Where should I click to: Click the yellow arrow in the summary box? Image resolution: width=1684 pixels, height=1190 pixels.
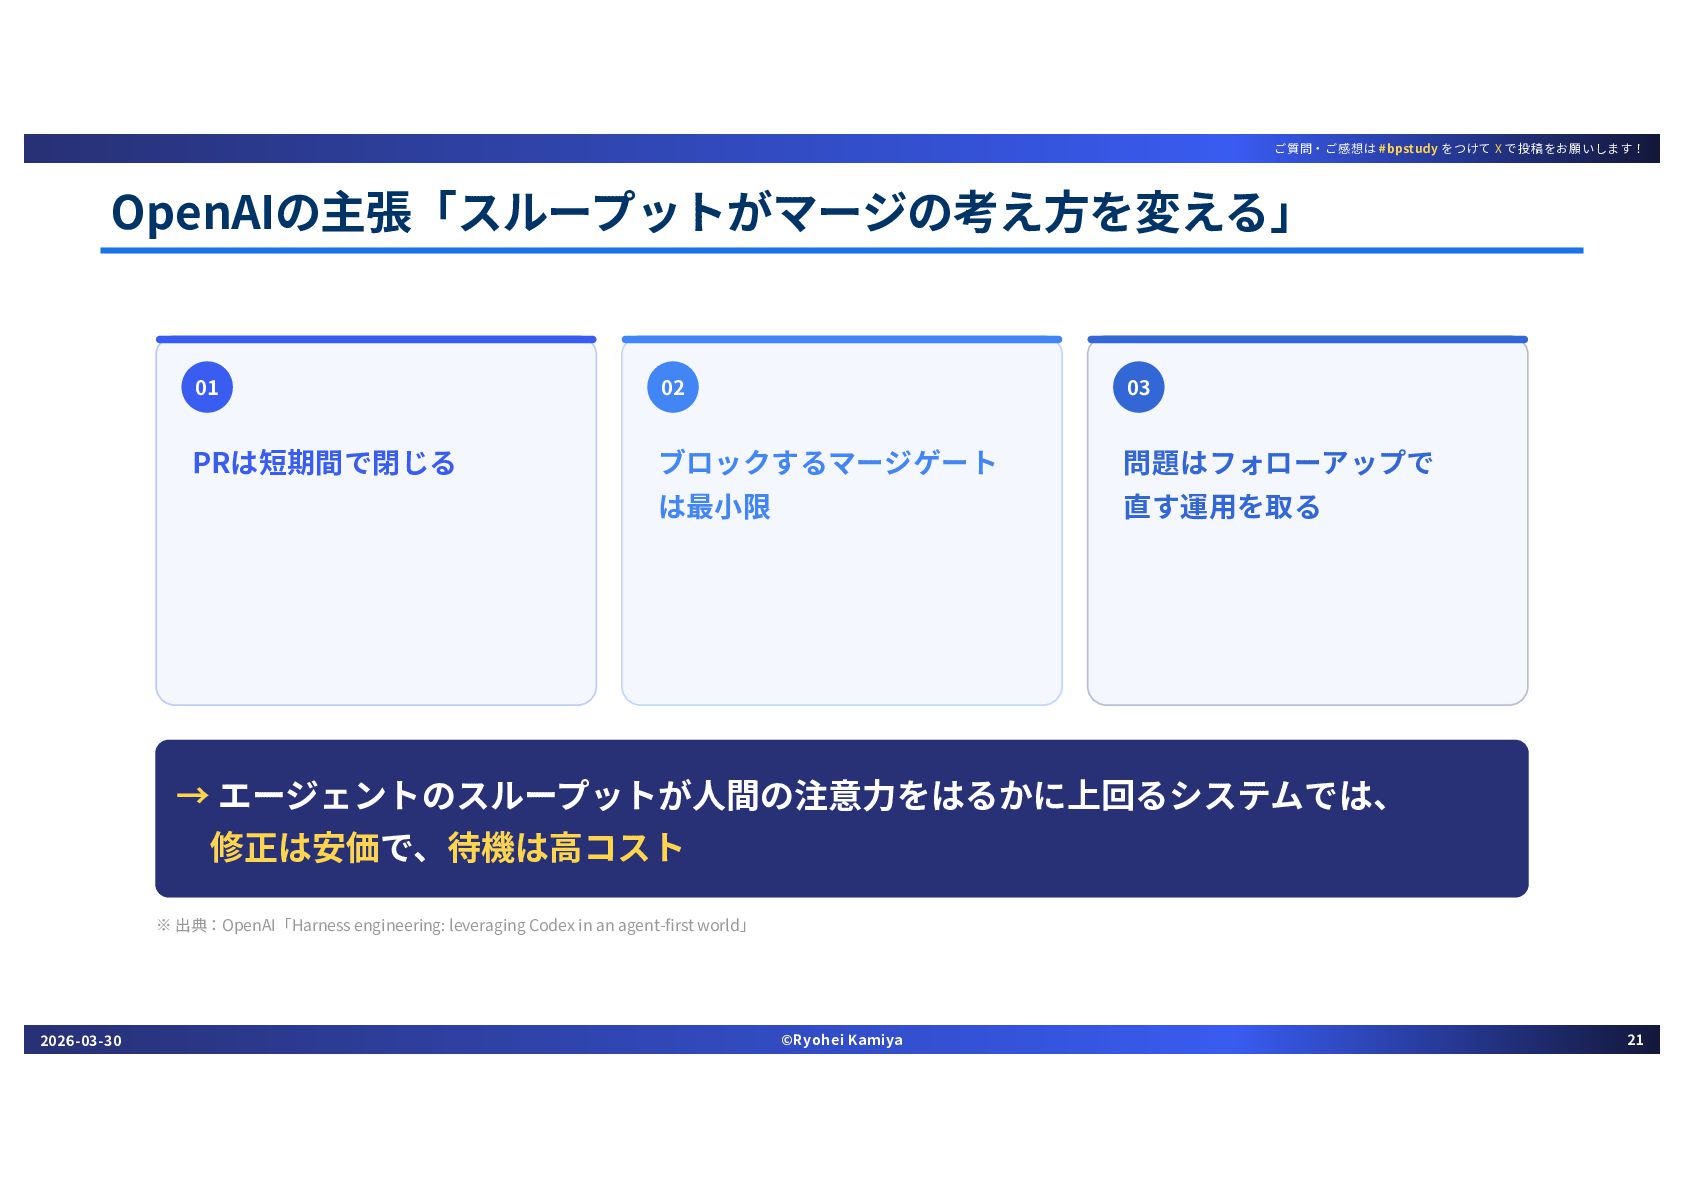click(x=192, y=796)
